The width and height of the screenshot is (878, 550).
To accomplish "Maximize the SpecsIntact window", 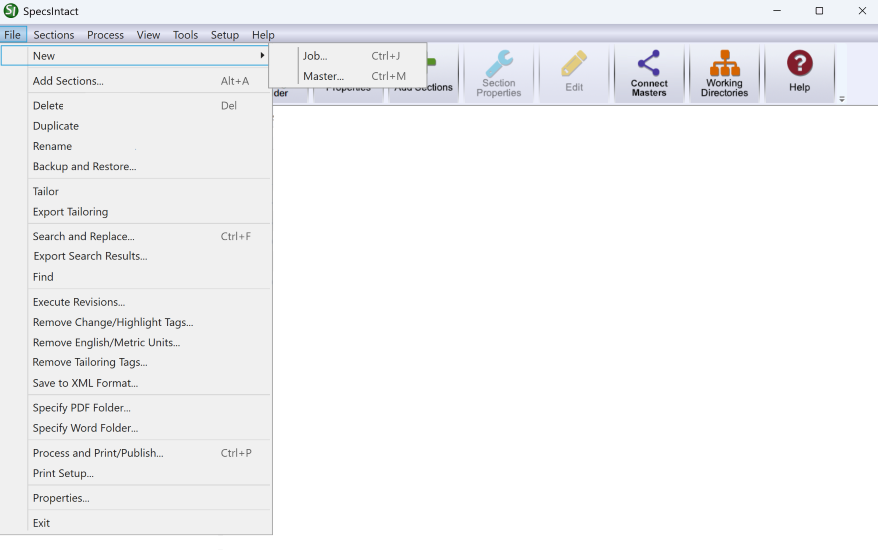I will 819,11.
